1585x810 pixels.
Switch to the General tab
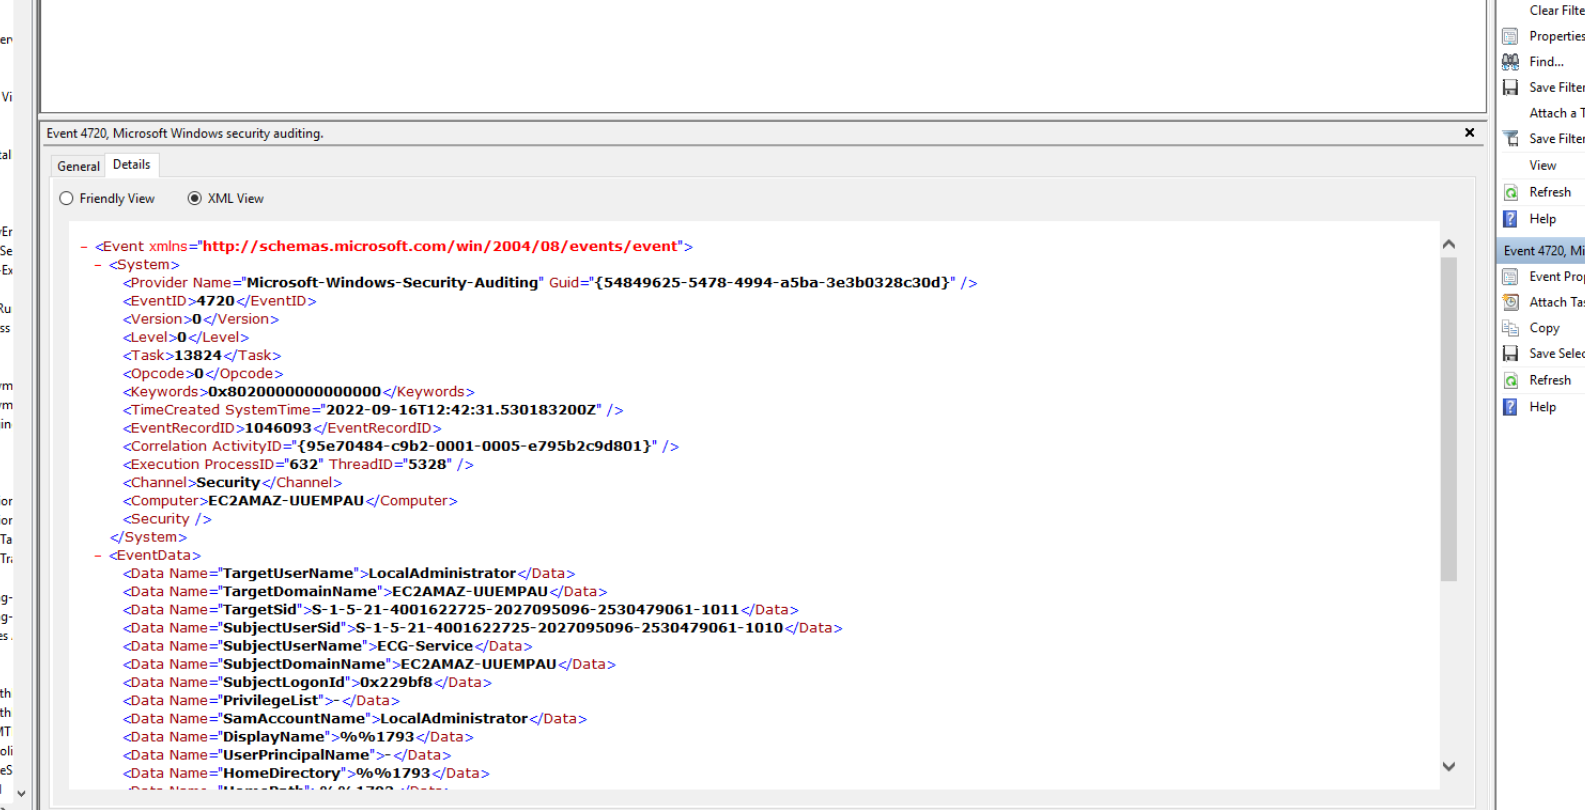(78, 166)
